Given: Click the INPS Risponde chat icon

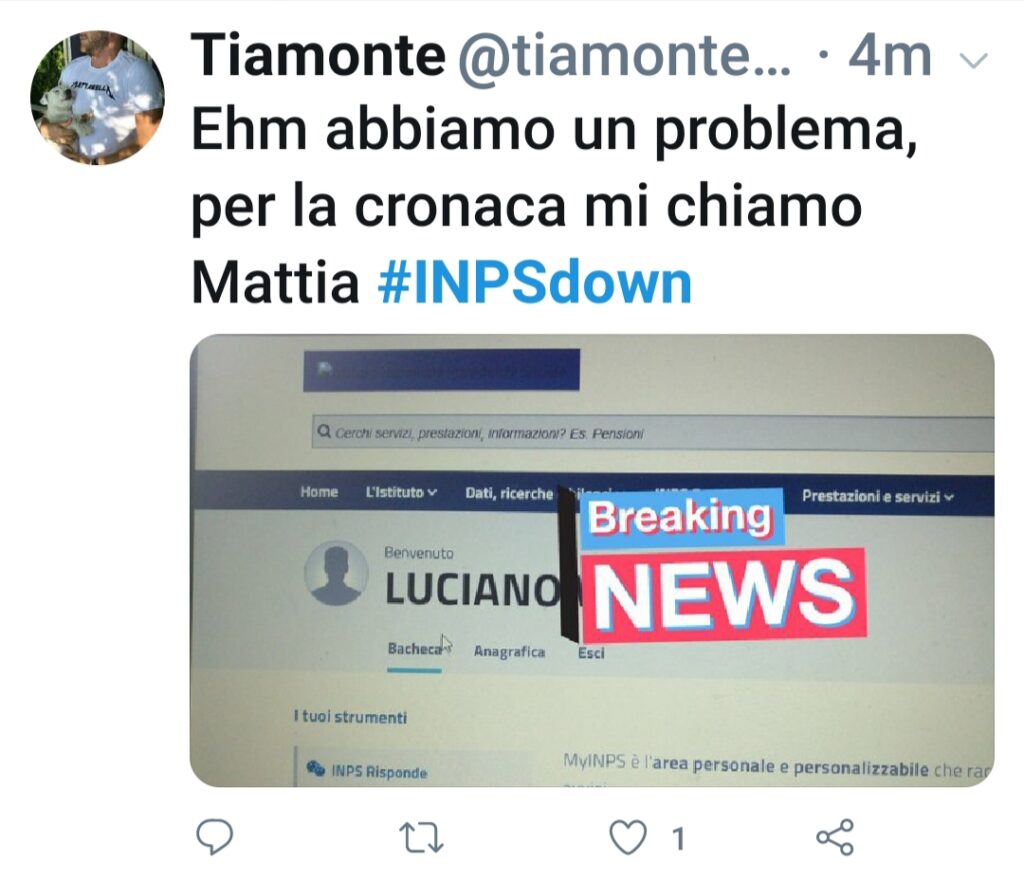Looking at the screenshot, I should click(x=315, y=768).
